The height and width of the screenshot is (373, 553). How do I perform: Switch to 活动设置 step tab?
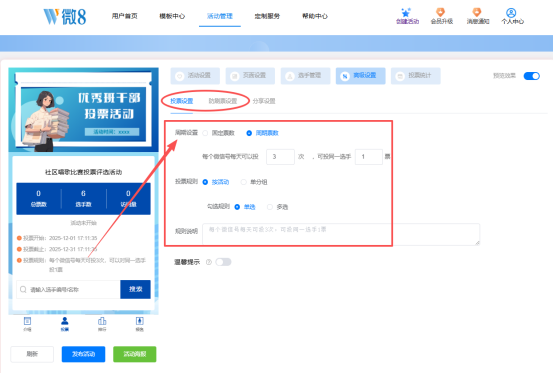pyautogui.click(x=195, y=76)
